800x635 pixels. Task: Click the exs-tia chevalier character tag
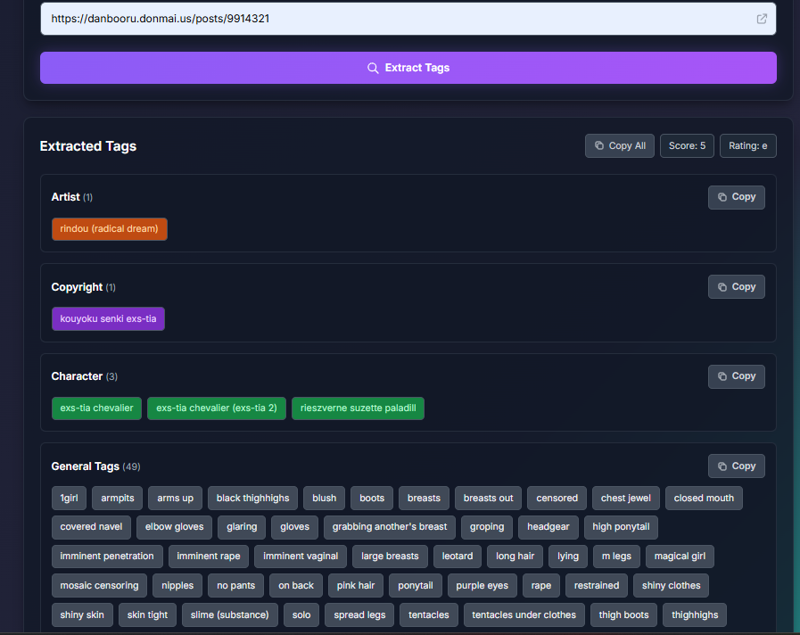(96, 408)
